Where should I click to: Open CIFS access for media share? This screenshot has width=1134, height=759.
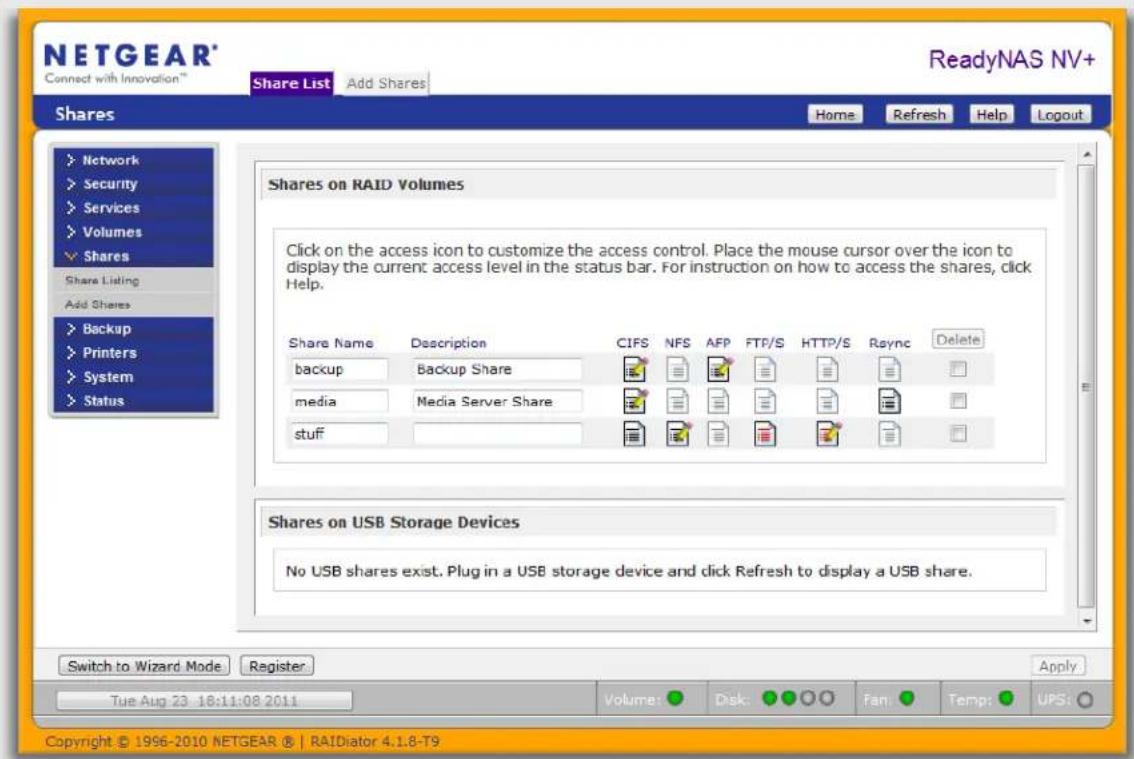634,401
